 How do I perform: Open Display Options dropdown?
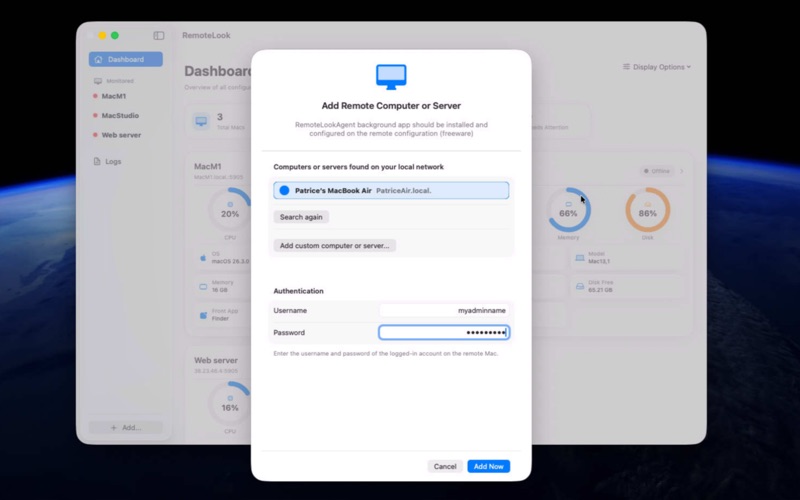(x=657, y=67)
